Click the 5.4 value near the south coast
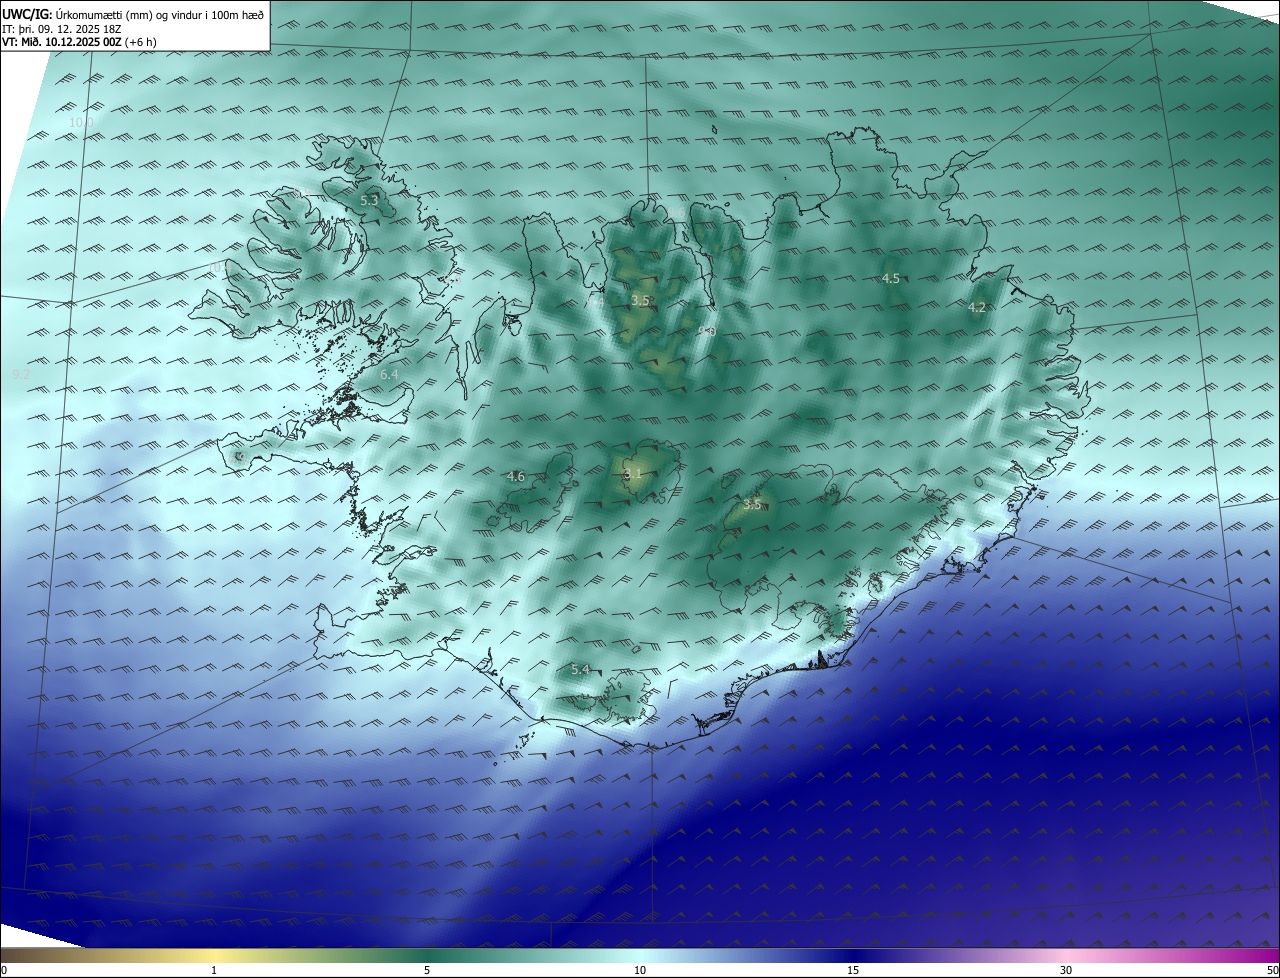 580,669
